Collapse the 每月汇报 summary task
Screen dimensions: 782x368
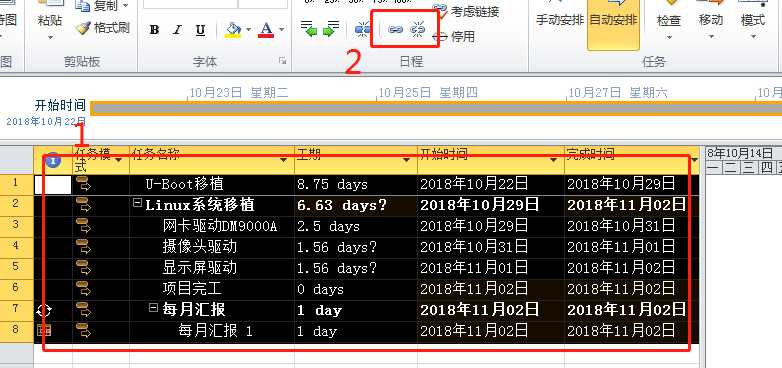(x=154, y=308)
